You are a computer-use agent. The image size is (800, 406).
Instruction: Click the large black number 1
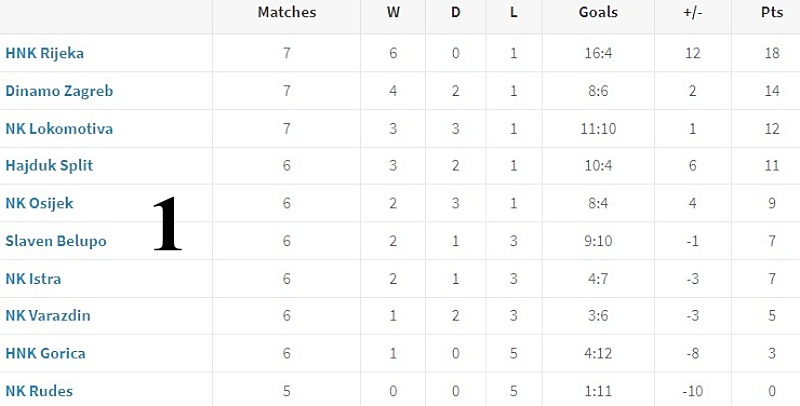coord(168,223)
